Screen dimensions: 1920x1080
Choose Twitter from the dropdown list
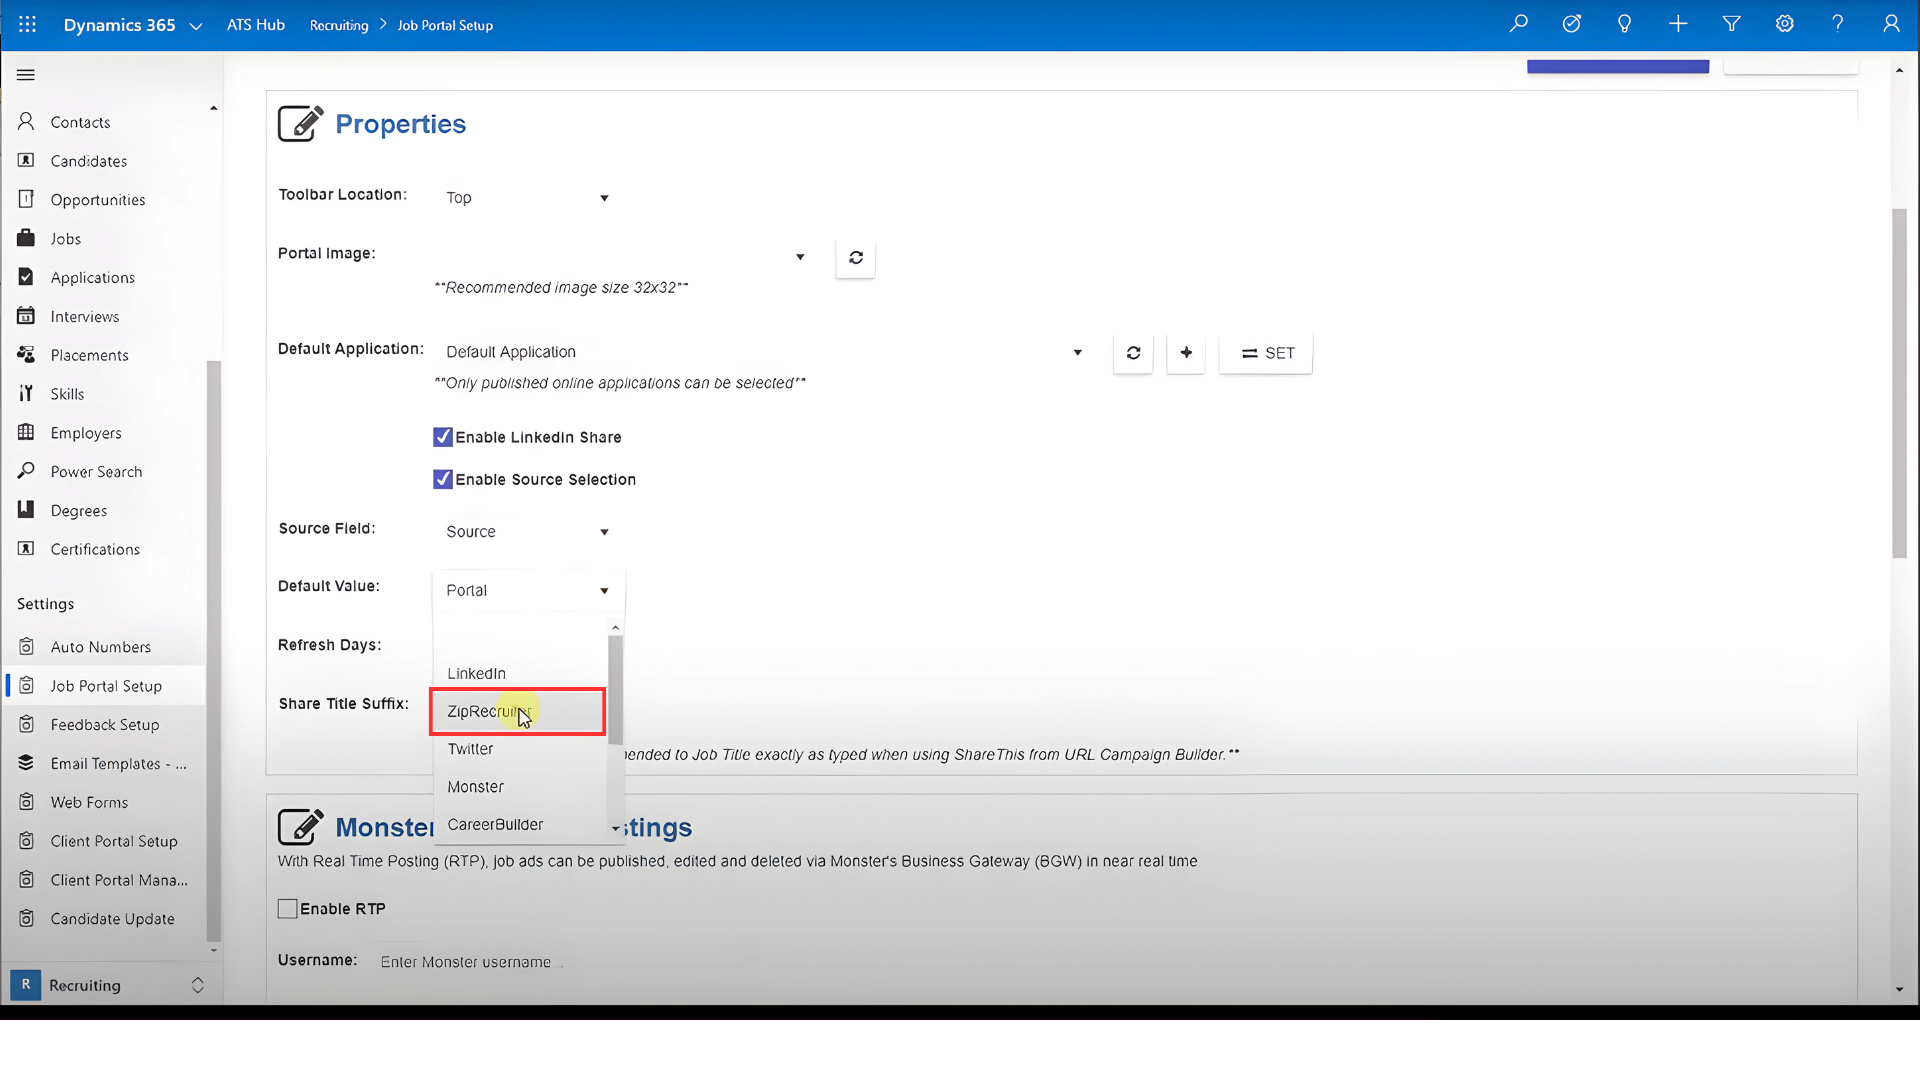[x=520, y=749]
